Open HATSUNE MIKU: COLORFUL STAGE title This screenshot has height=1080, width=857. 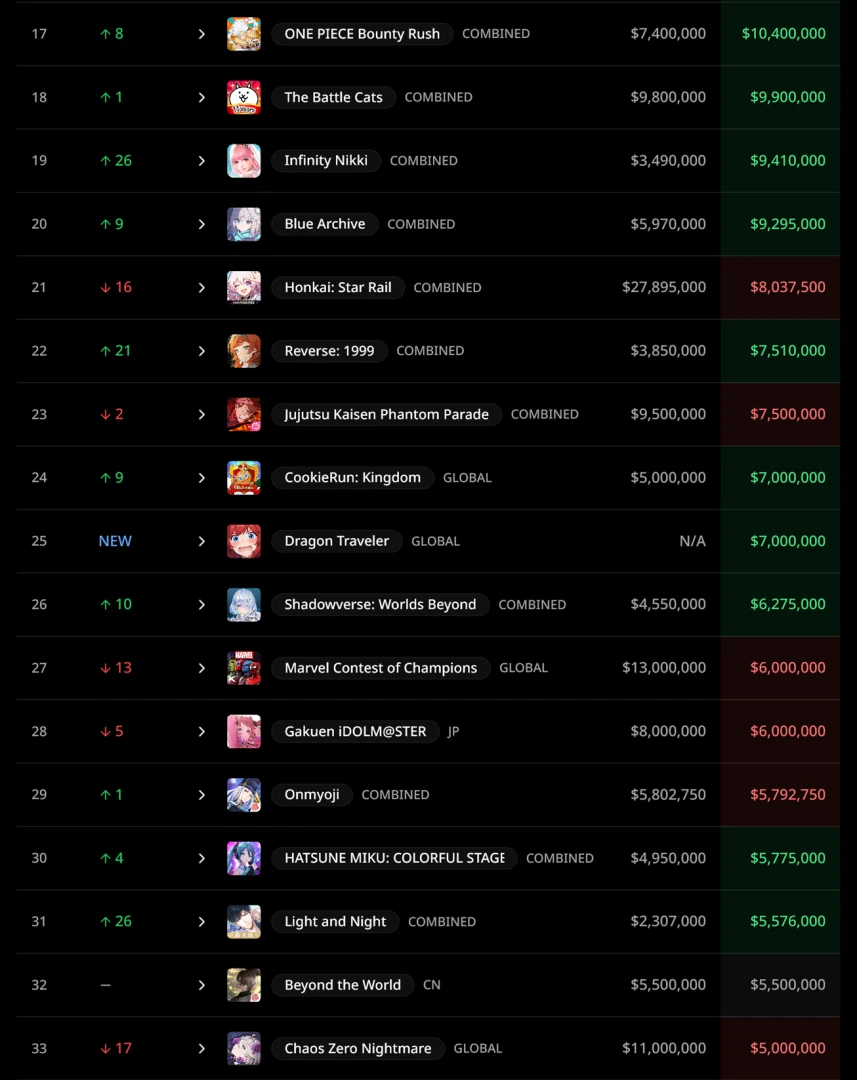tap(394, 858)
